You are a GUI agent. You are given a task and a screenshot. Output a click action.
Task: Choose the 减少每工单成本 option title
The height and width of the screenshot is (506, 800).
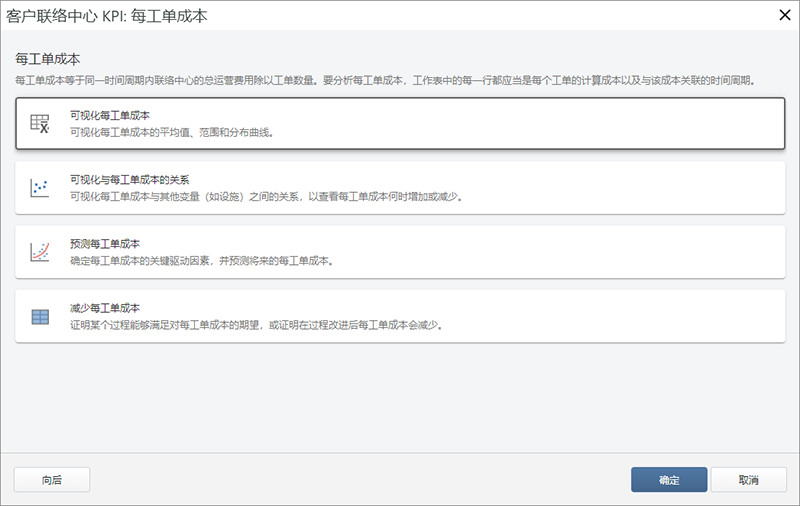click(104, 308)
